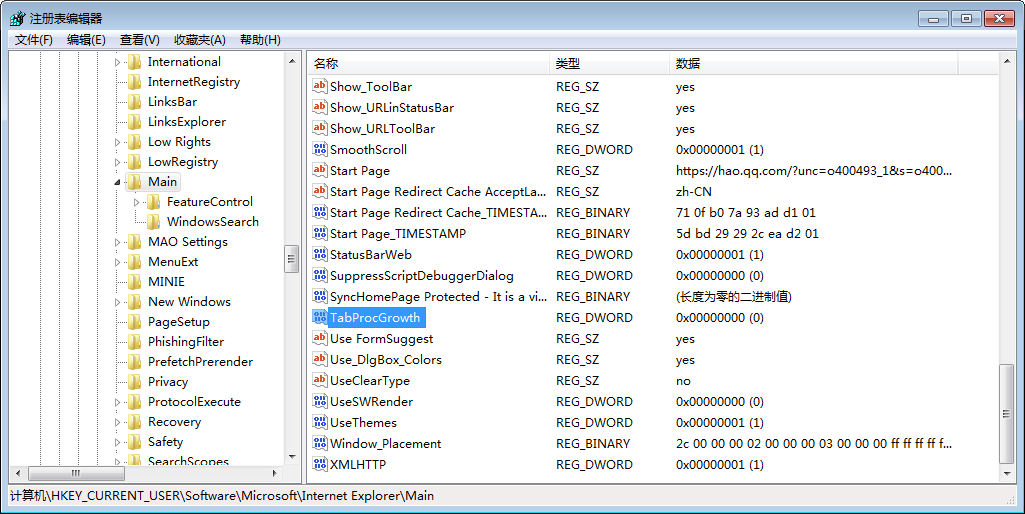Viewport: 1025px width, 514px height.
Task: Click the status bar registry path
Action: coord(222,496)
